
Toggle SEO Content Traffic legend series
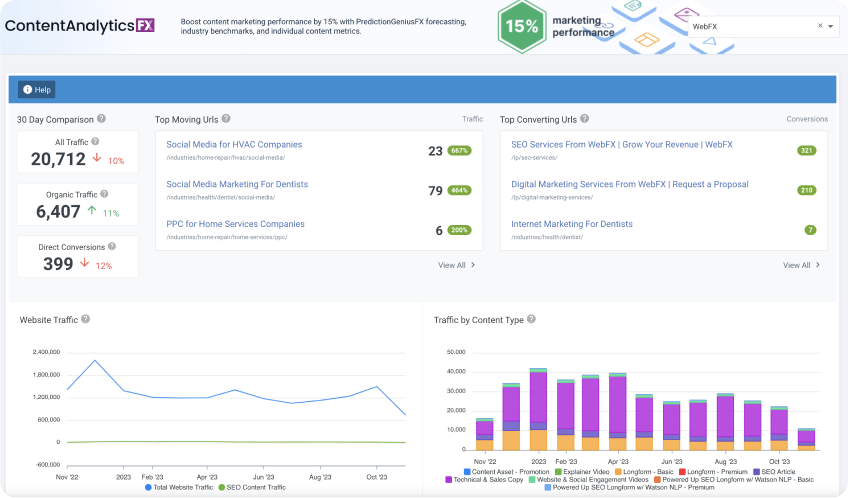[252, 487]
